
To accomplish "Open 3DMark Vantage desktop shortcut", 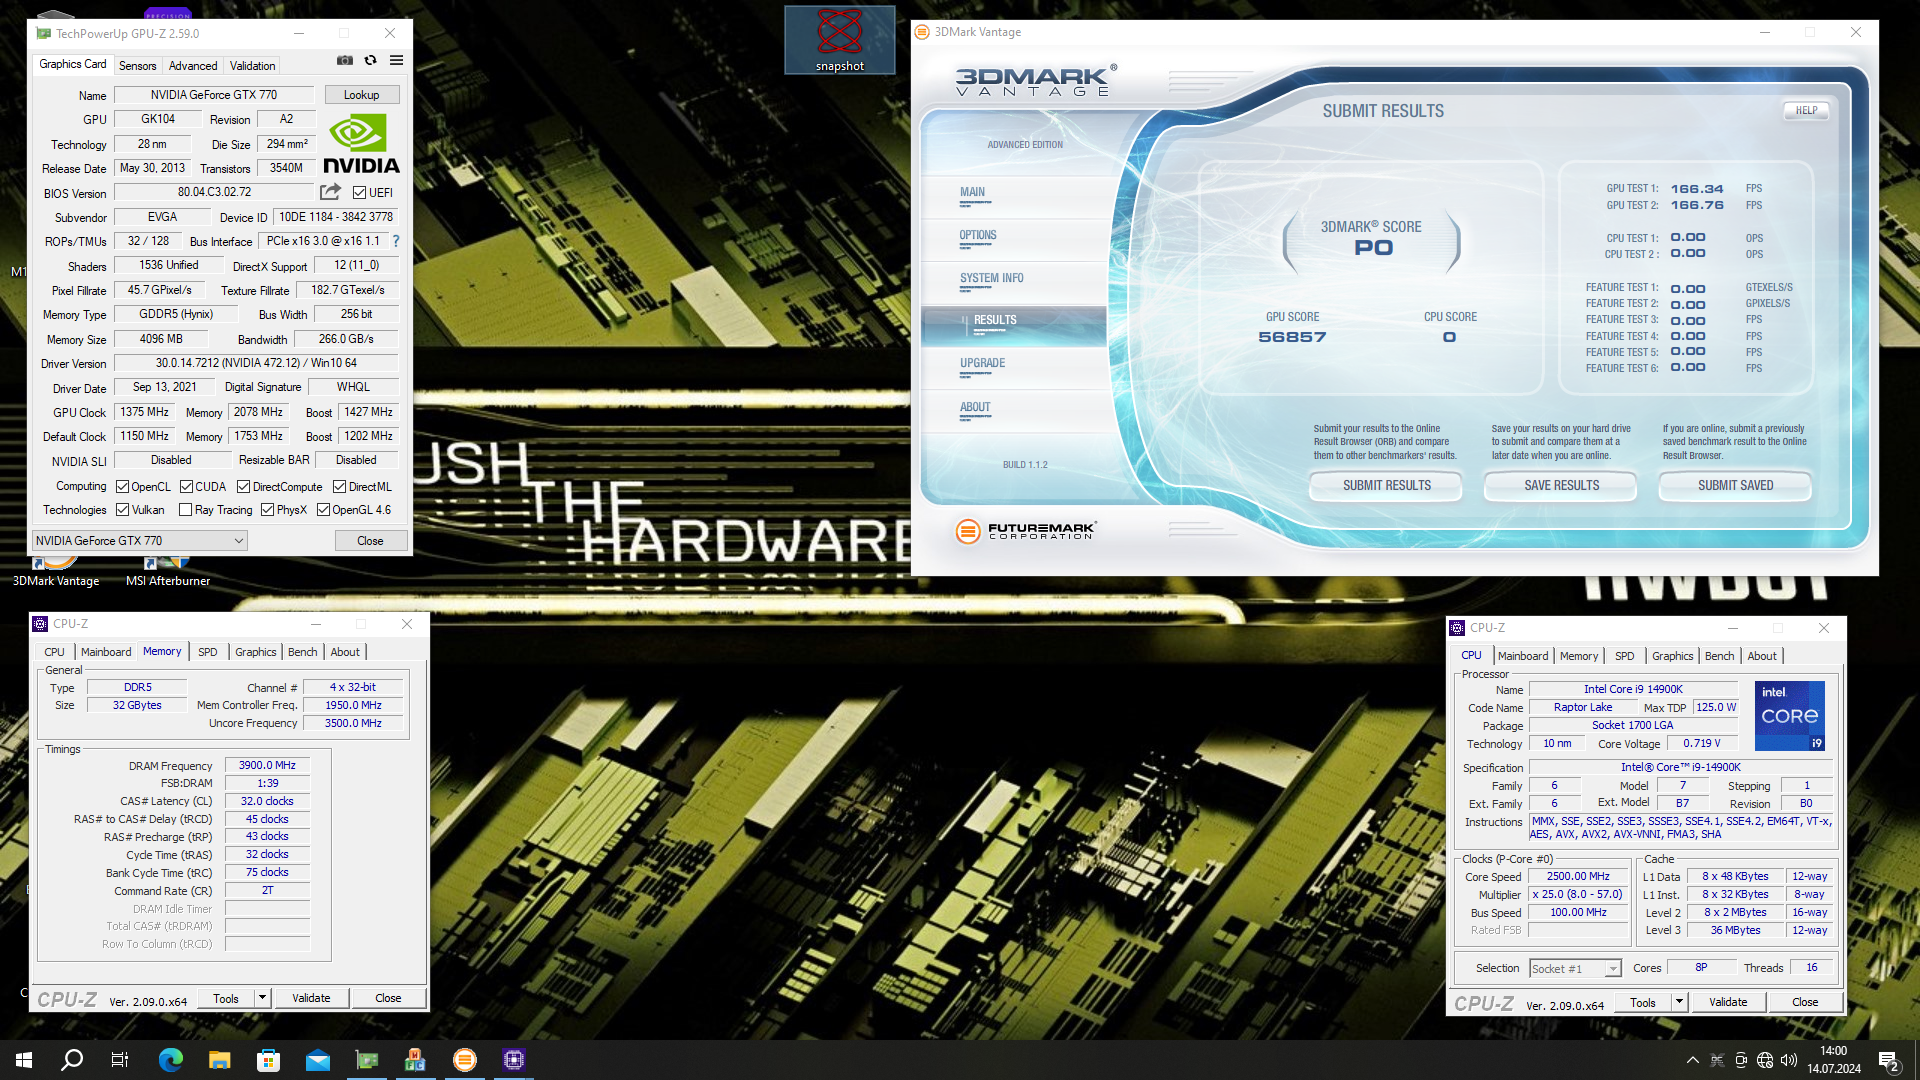I will 56,572.
